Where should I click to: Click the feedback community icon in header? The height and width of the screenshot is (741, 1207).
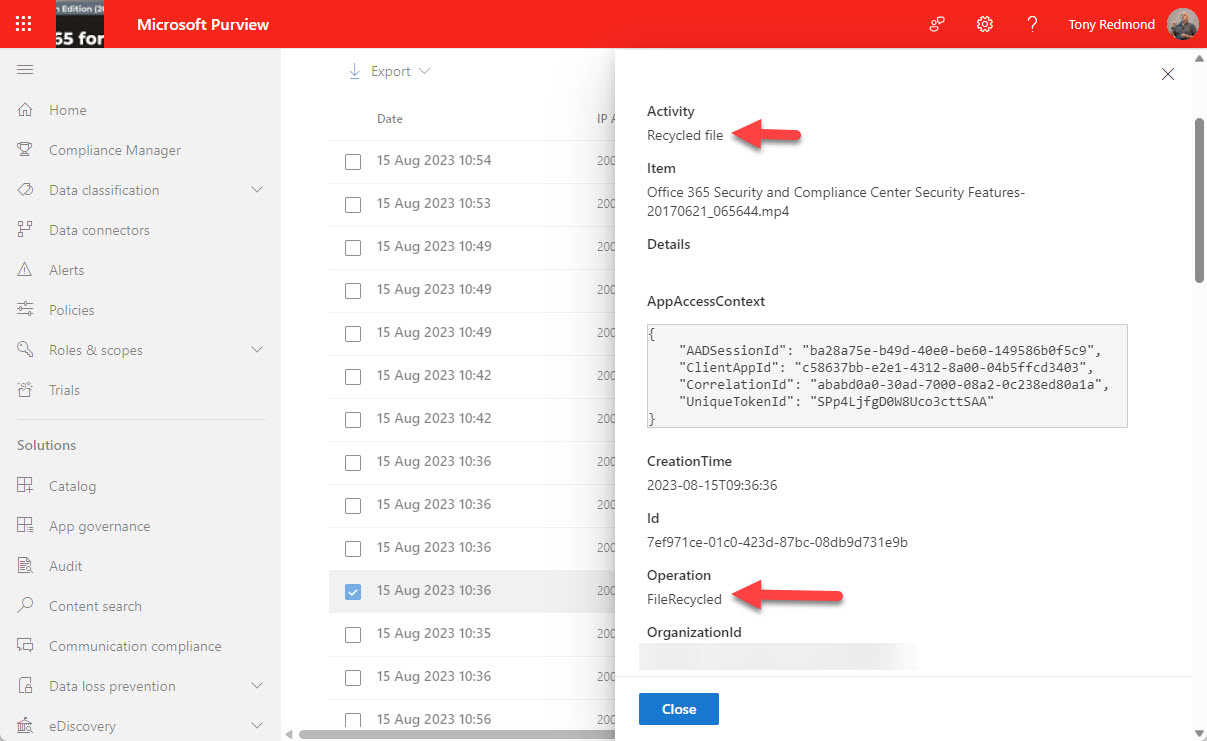click(937, 24)
